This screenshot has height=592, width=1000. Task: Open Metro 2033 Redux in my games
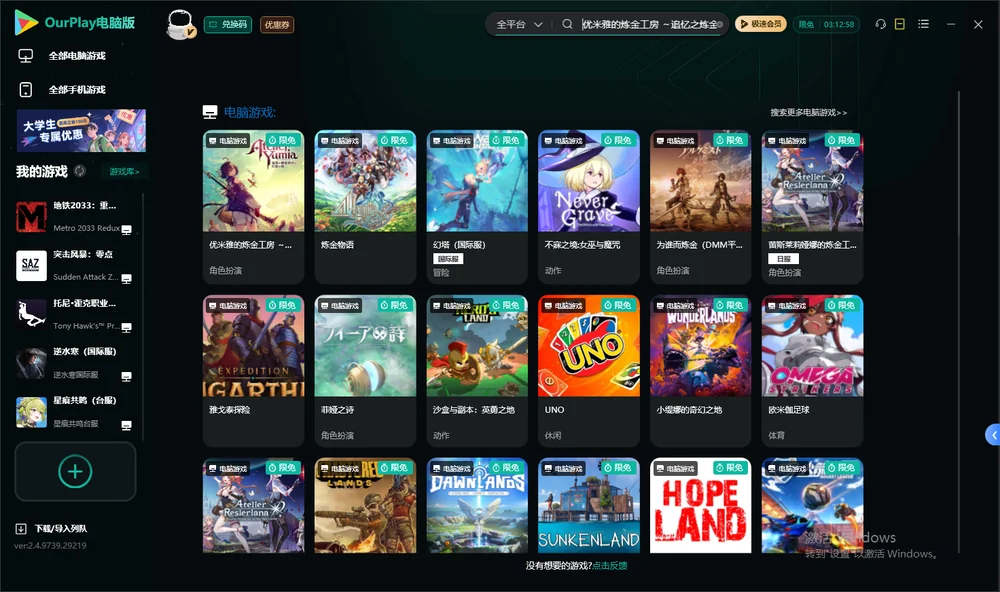click(75, 217)
